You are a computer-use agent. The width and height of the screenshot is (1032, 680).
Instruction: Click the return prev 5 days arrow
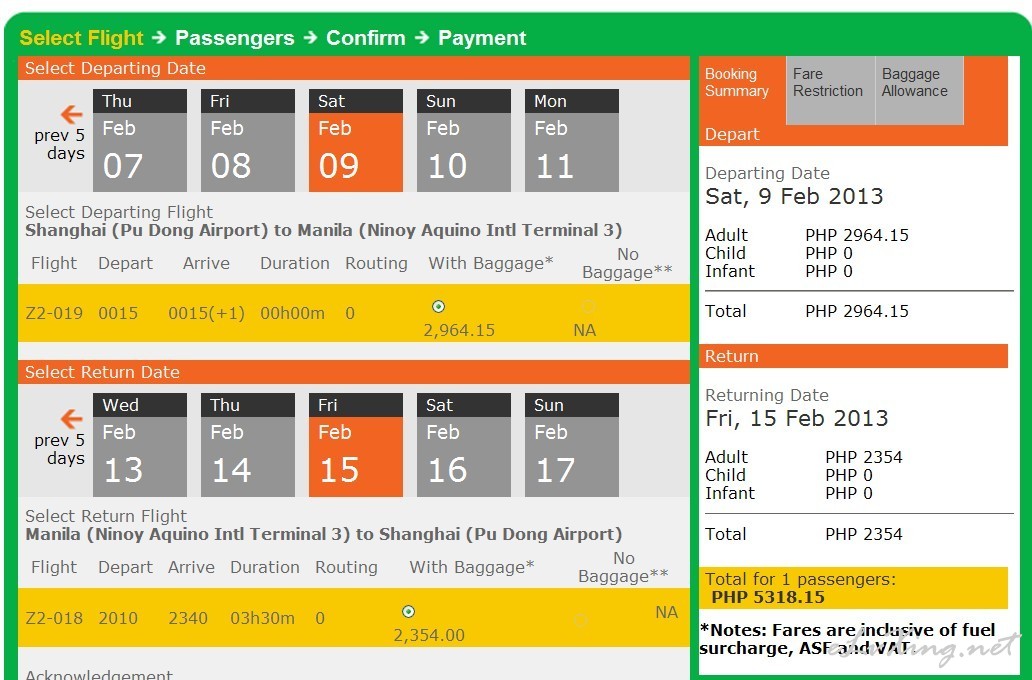[71, 419]
